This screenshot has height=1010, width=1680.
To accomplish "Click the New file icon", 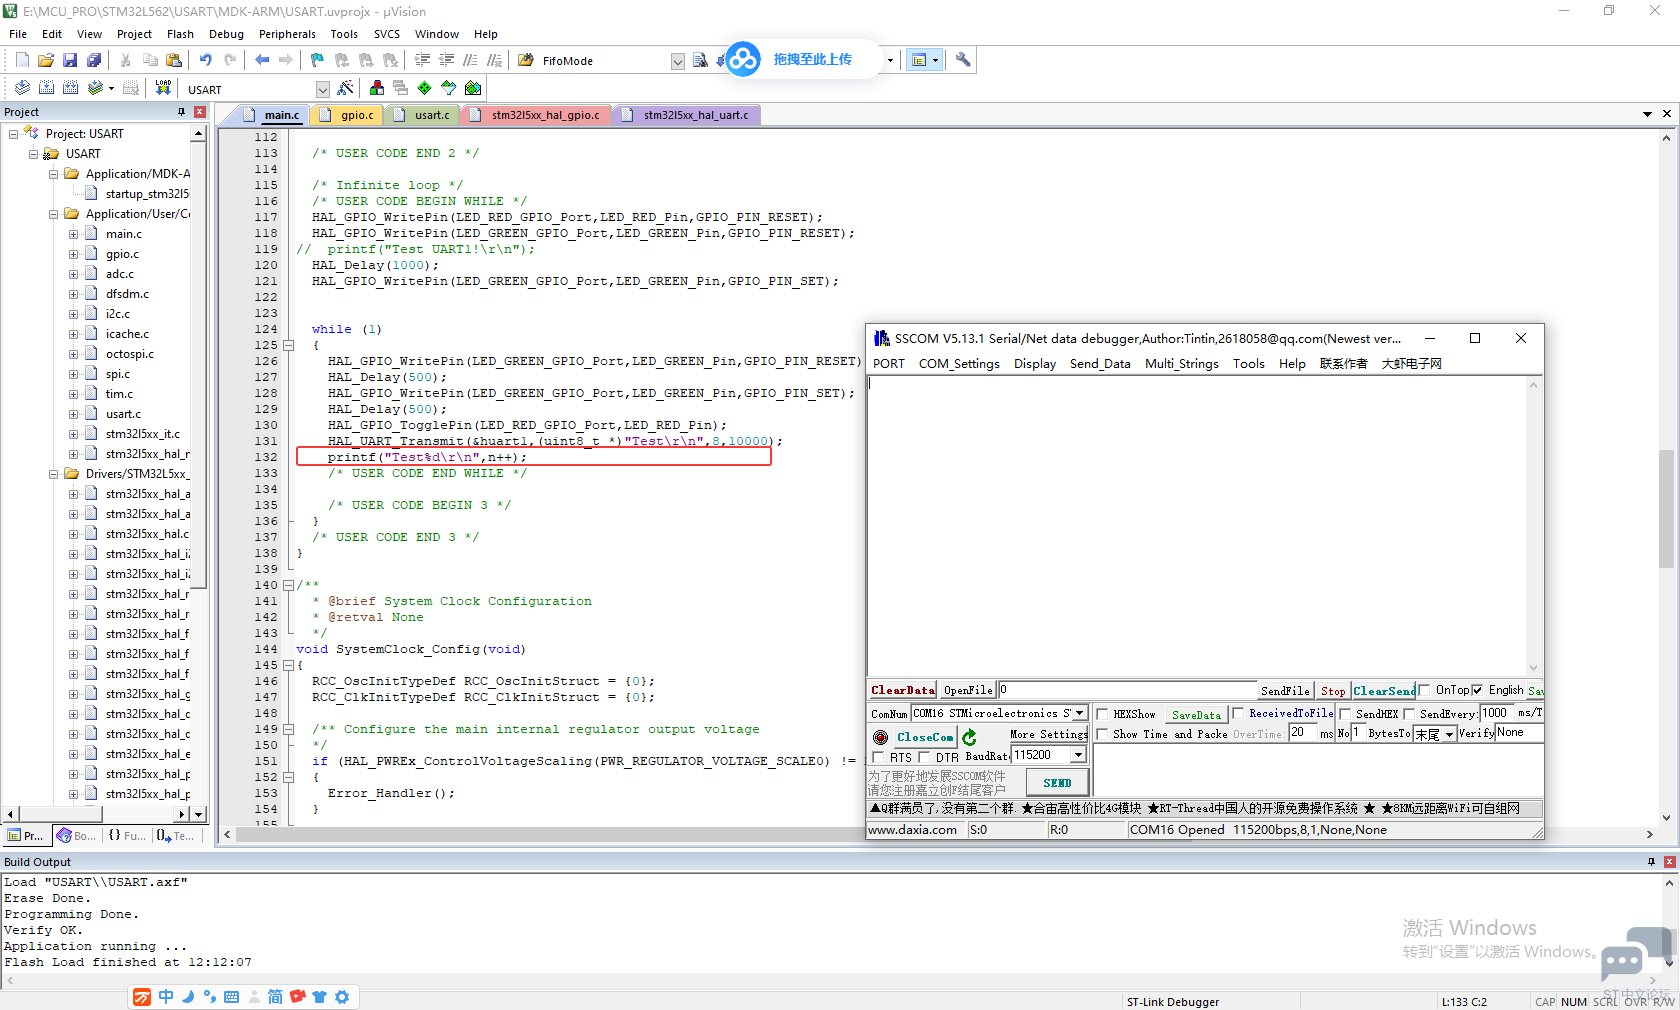I will [22, 60].
